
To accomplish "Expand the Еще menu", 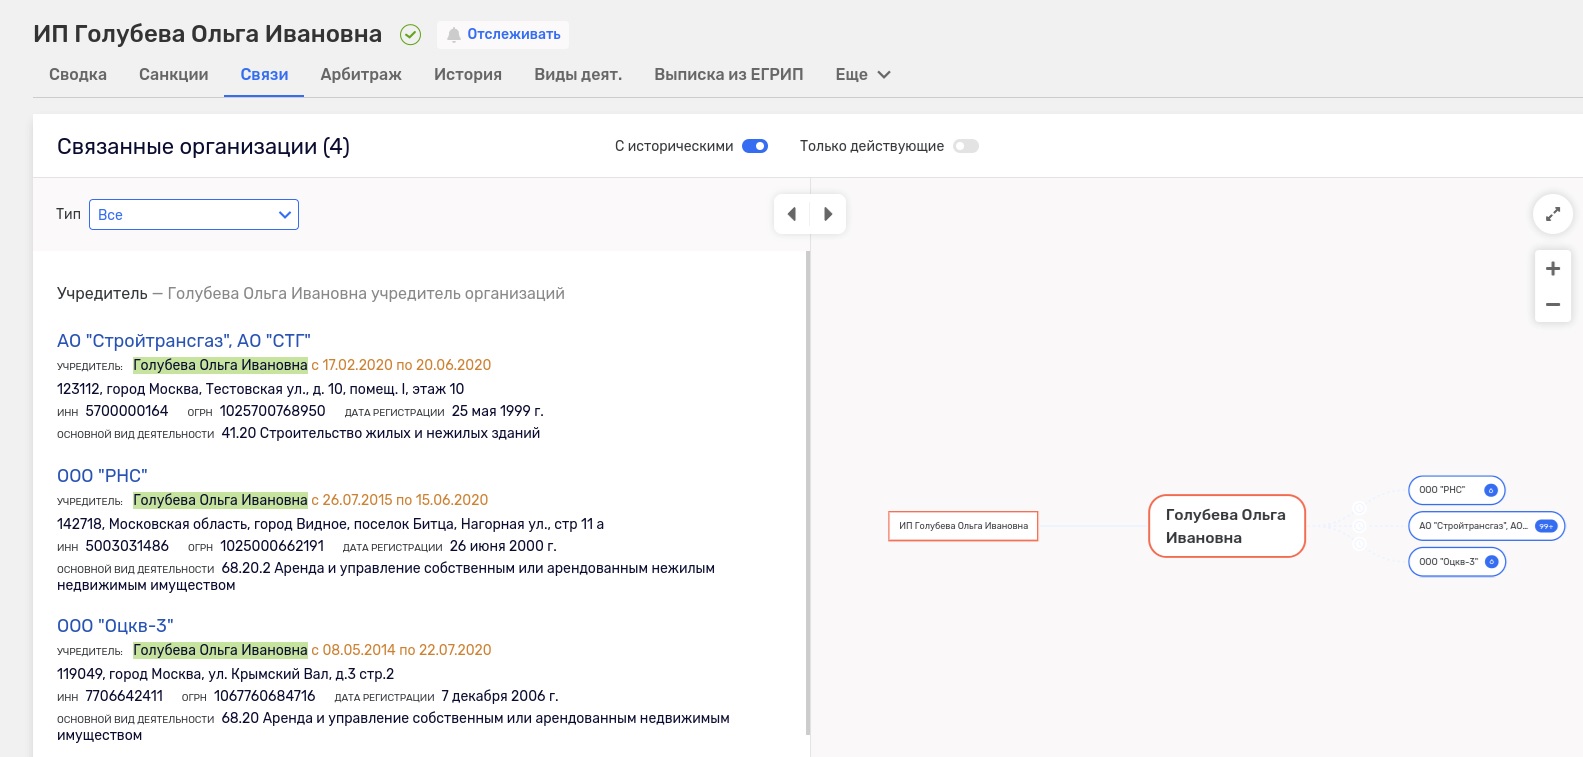I will pos(863,74).
